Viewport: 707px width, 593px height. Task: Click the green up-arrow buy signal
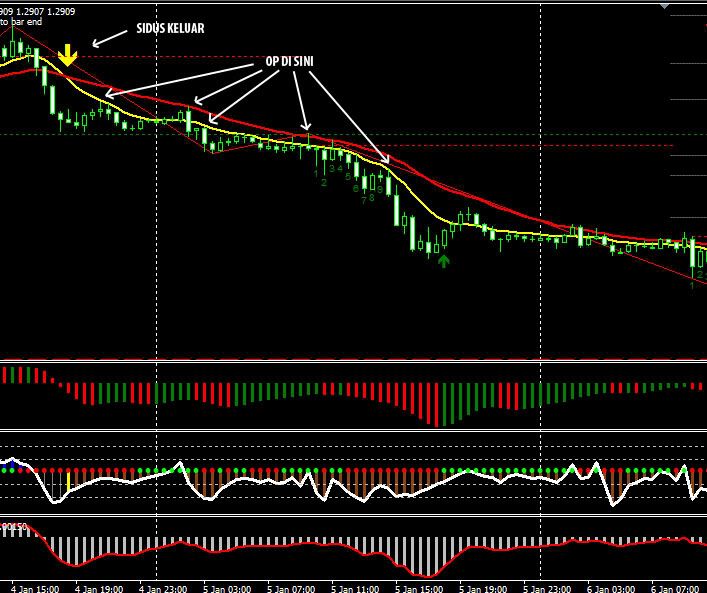444,261
